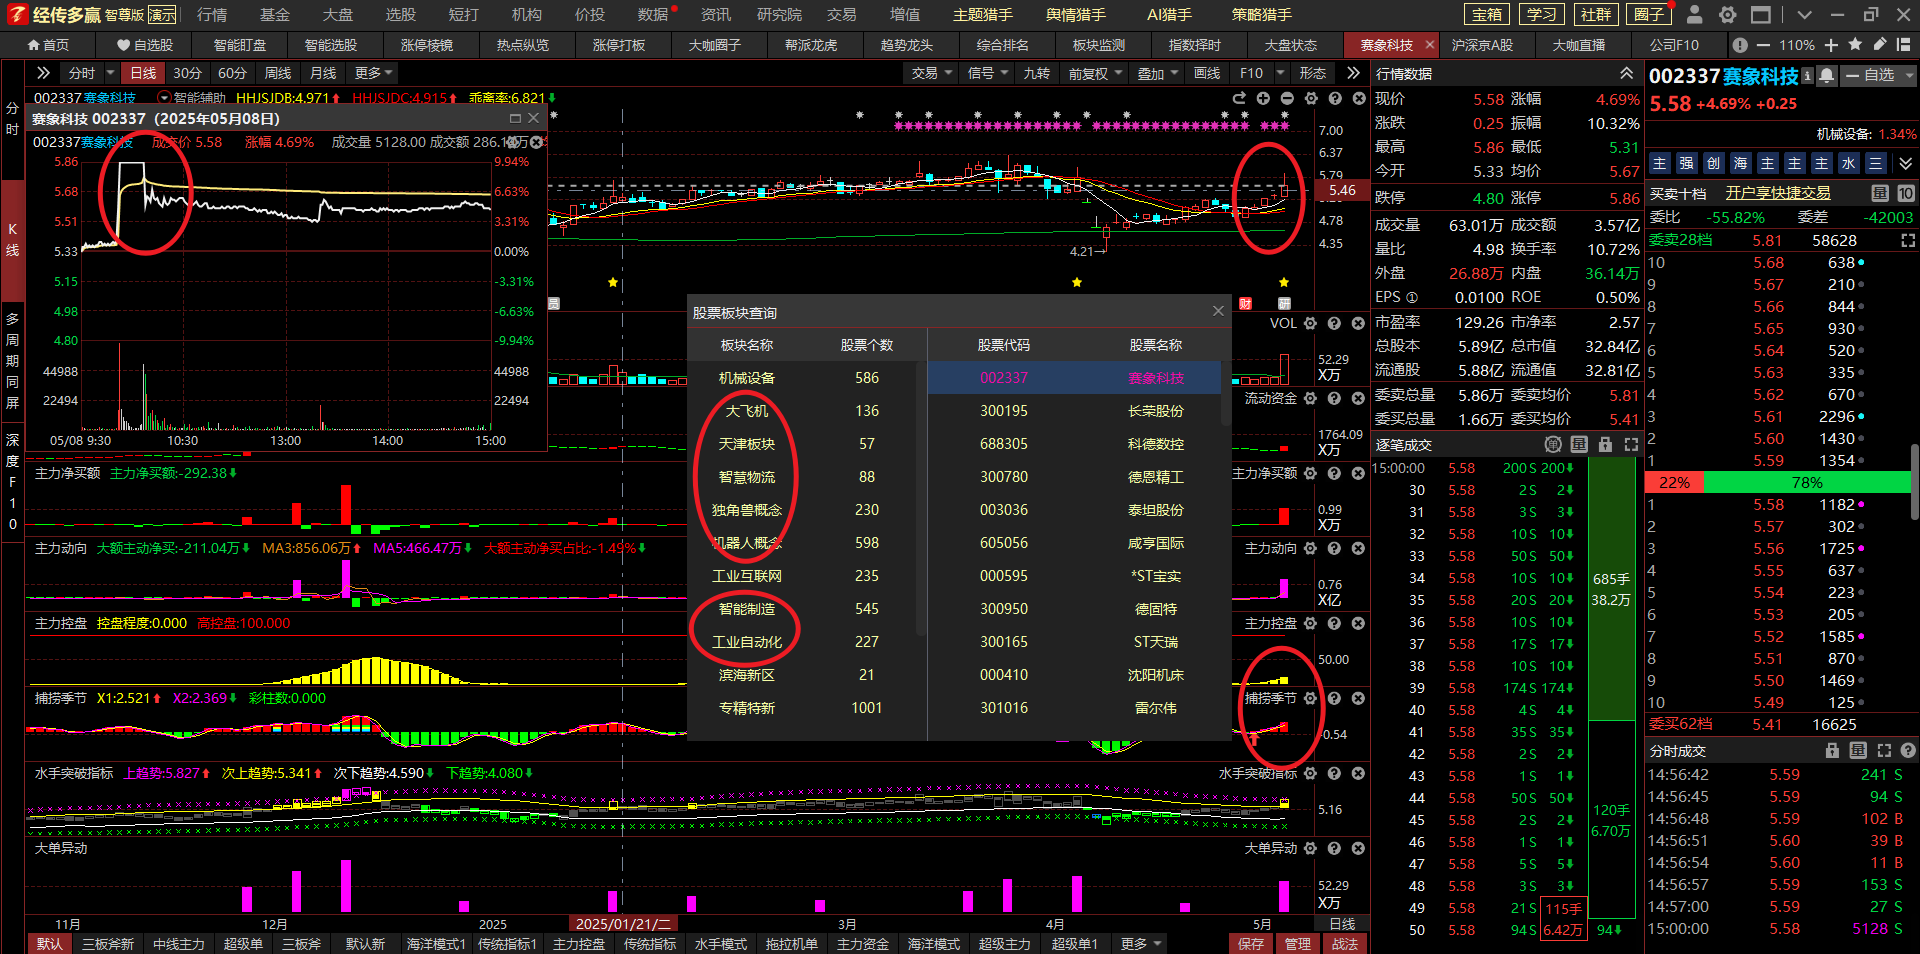Screen dimensions: 1920x954
Task: Toggle 海 signal tag button
Action: (1740, 163)
